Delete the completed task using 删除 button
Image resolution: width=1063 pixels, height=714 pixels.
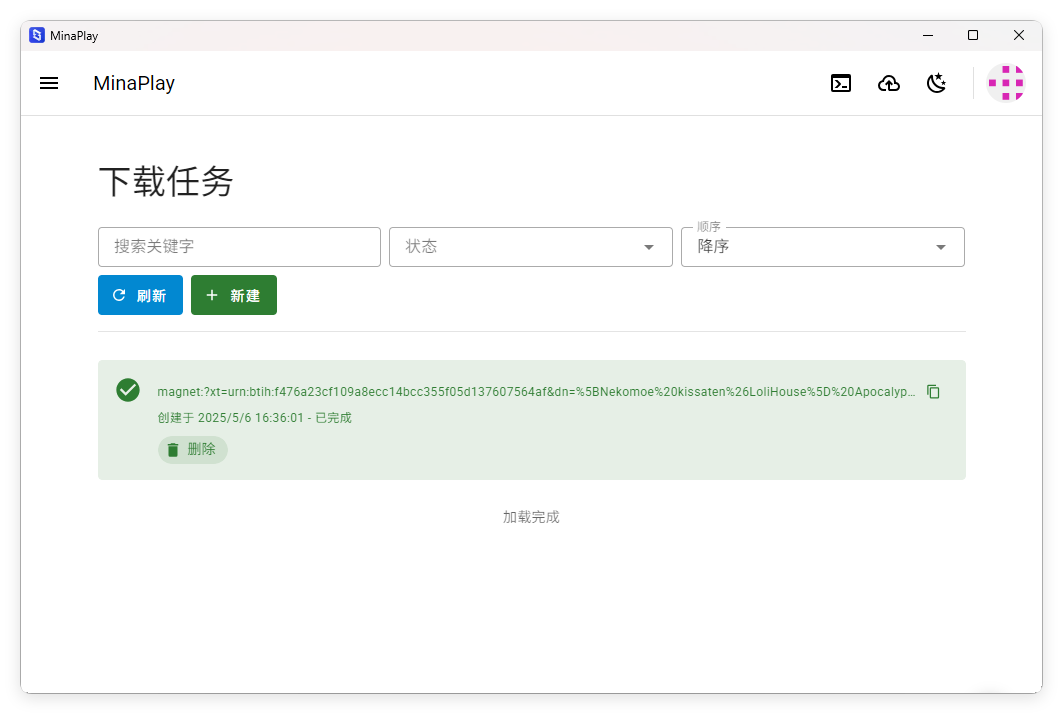coord(192,449)
